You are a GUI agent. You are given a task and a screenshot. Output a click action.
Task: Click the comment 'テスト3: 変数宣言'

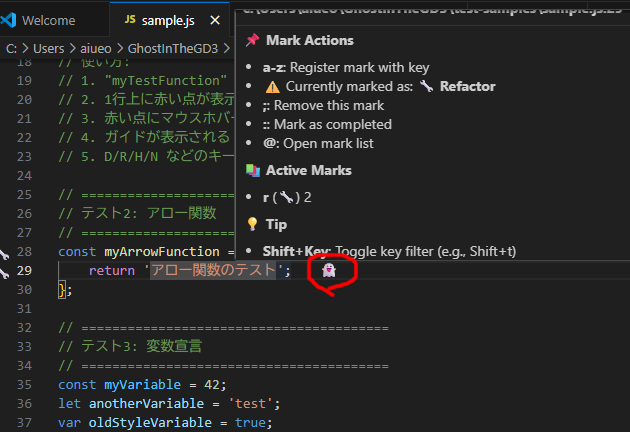coord(131,346)
